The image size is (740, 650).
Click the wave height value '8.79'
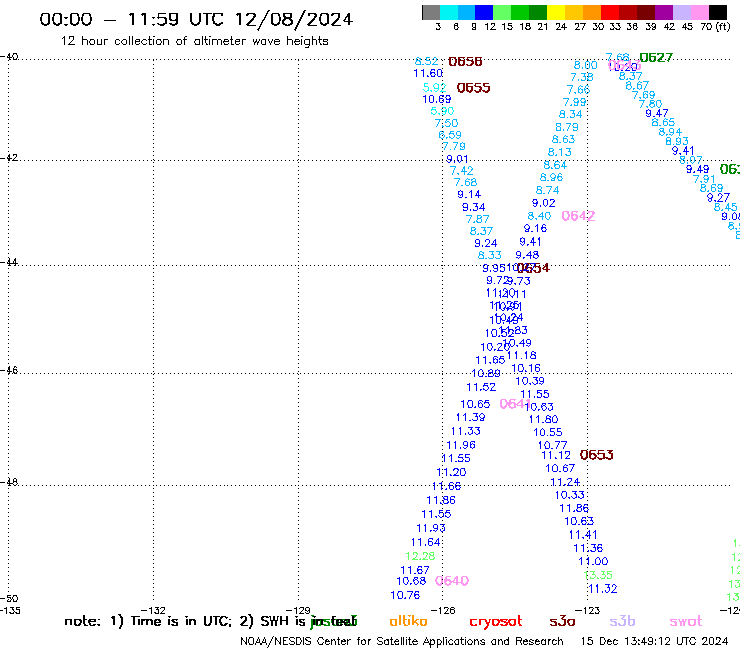point(566,127)
